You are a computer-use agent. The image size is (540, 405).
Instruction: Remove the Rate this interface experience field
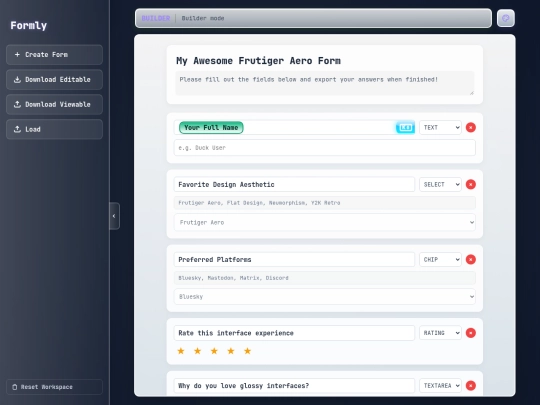(x=470, y=333)
